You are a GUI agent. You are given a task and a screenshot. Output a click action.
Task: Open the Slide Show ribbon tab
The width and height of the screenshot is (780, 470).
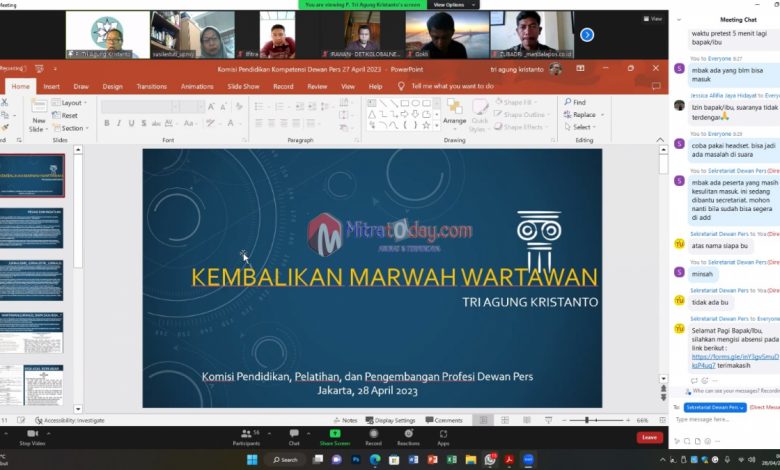243,87
